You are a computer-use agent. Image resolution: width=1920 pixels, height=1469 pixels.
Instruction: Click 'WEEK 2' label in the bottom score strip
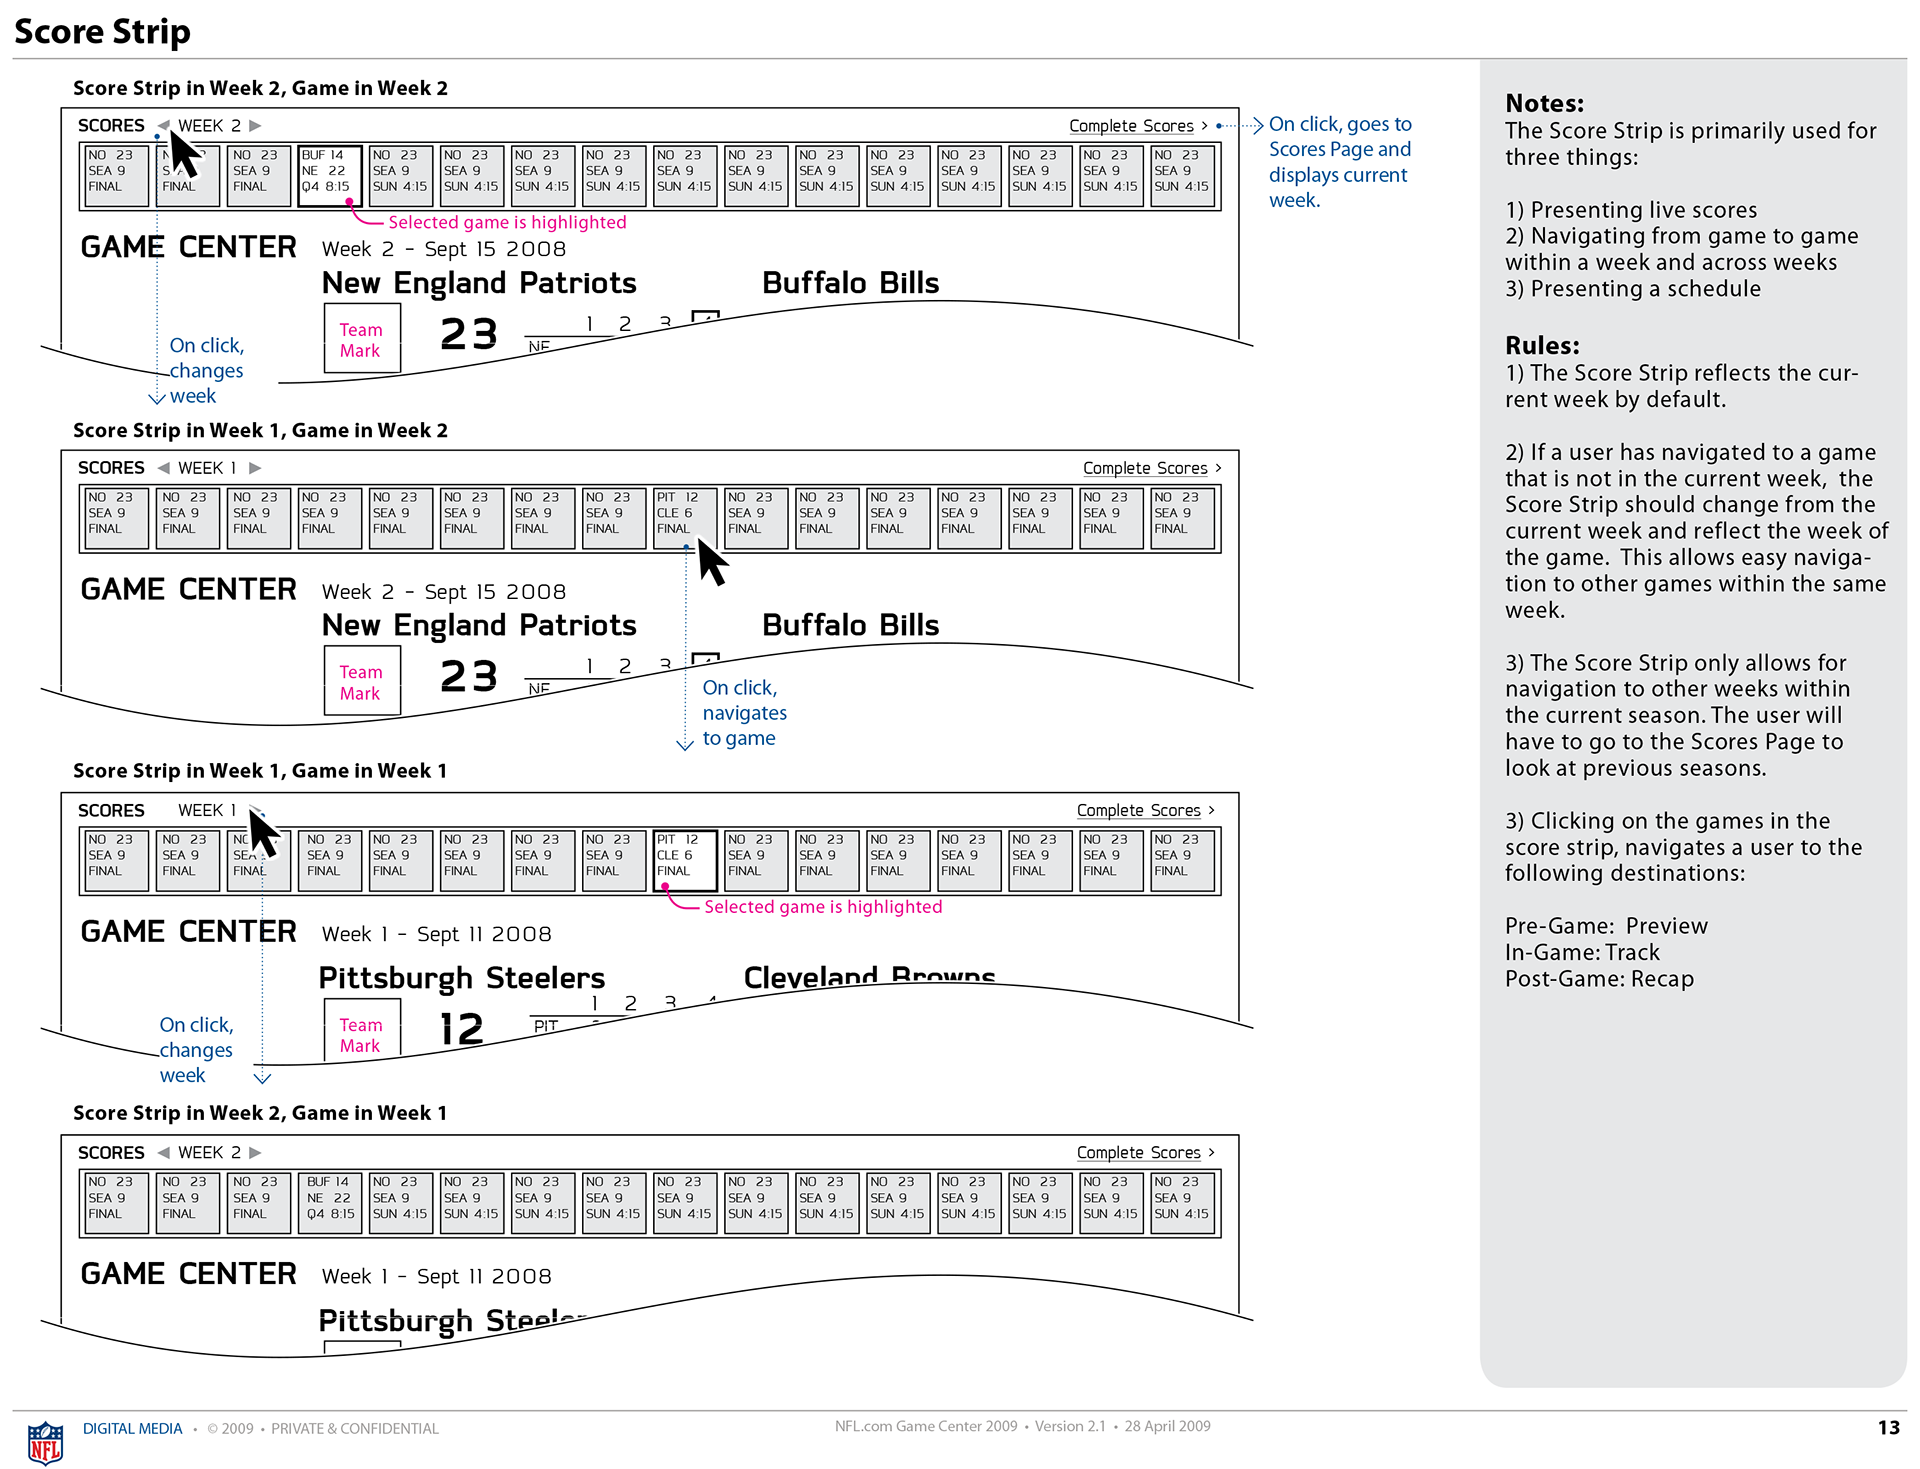click(209, 1153)
